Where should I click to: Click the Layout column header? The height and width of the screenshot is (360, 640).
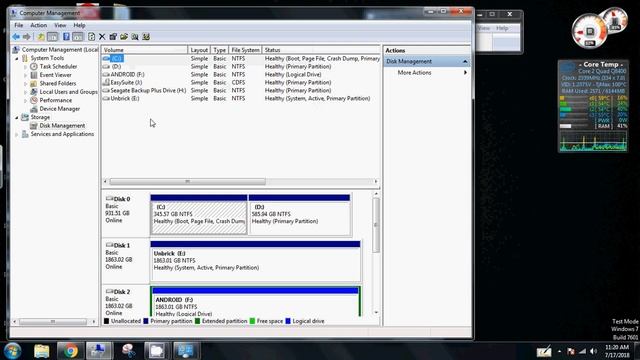coord(199,50)
